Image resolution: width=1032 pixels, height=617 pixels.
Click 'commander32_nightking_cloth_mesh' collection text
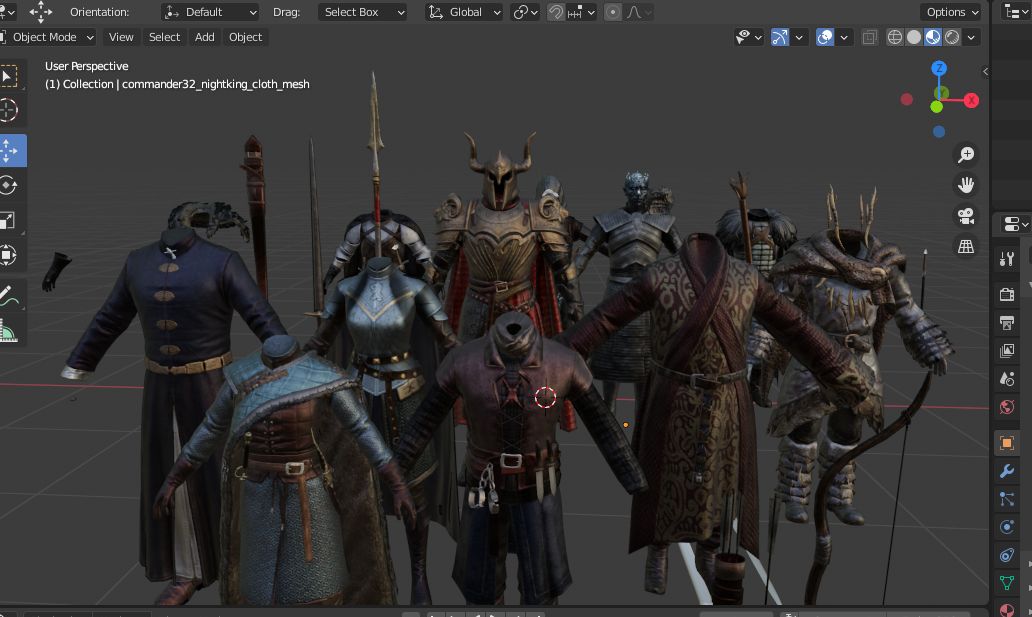[x=215, y=84]
